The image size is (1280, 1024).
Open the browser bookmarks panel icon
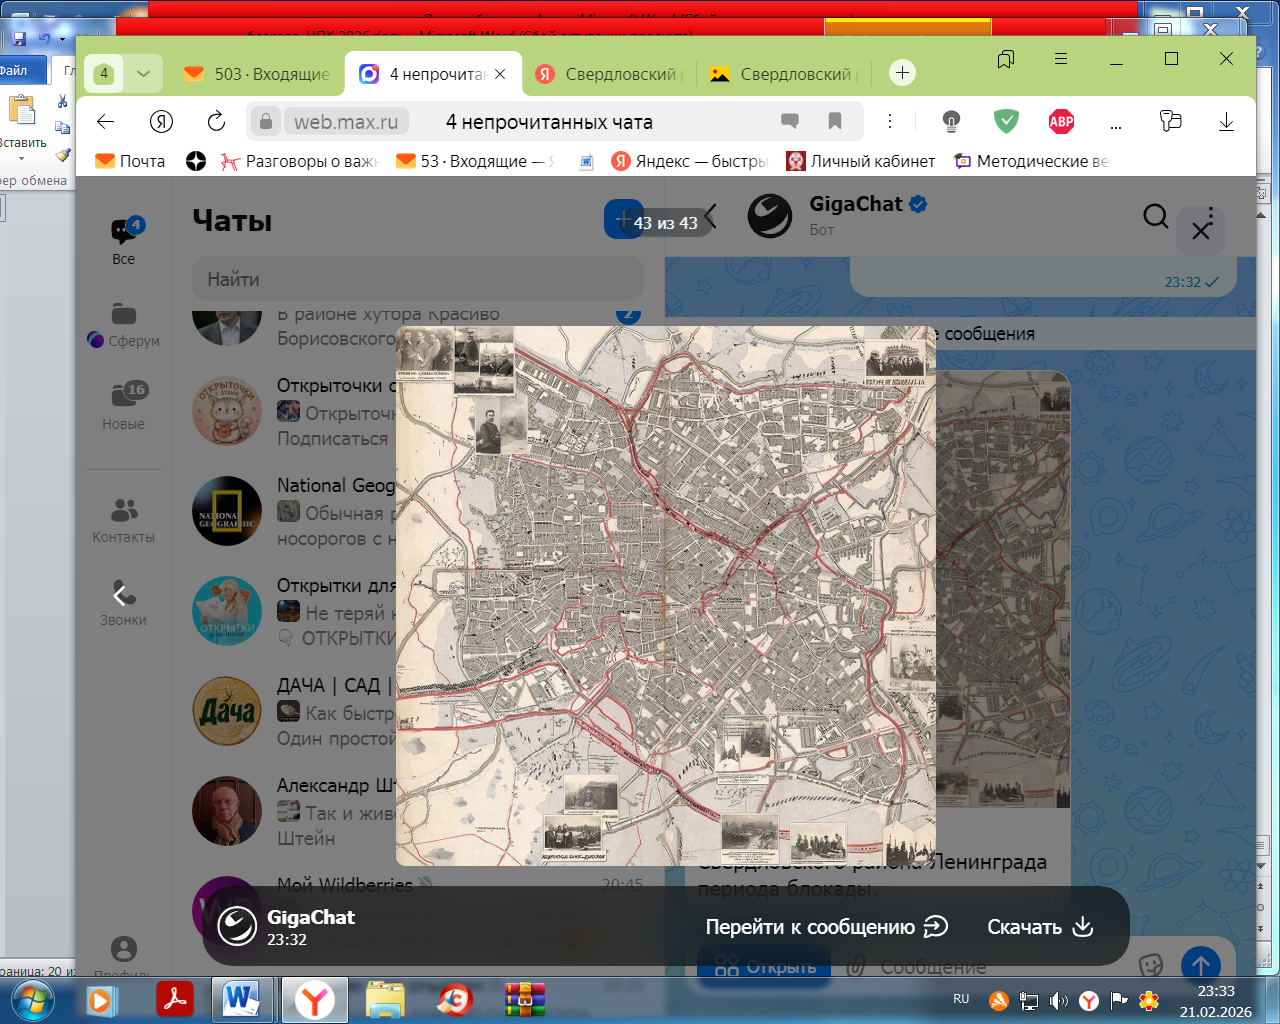(1006, 59)
